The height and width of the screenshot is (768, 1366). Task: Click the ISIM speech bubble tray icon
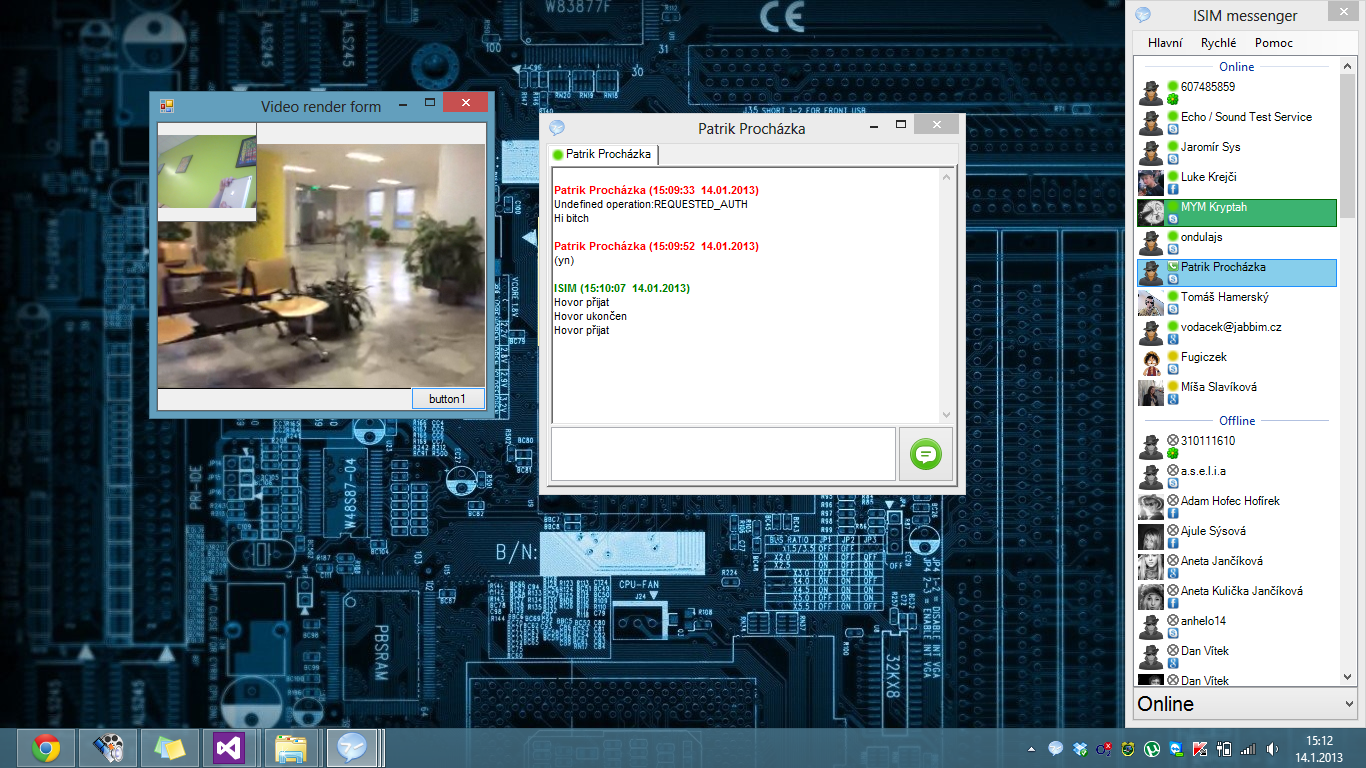[1056, 748]
